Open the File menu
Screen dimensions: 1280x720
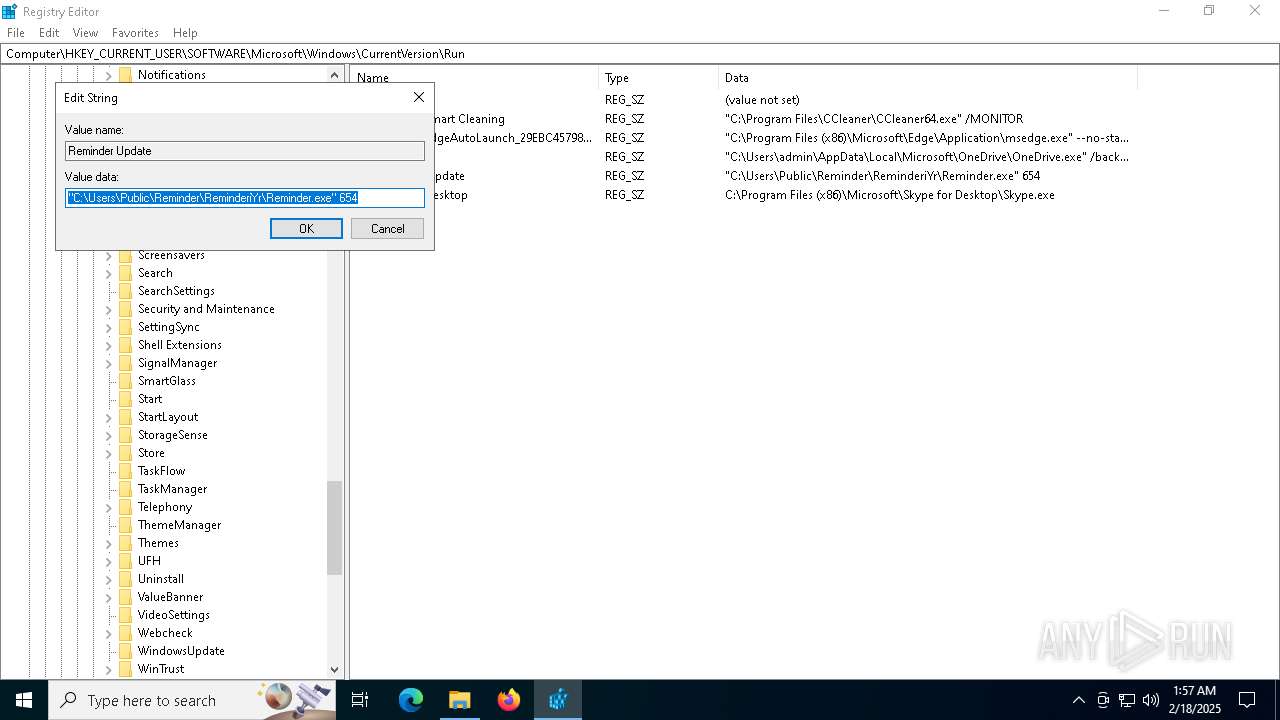16,33
